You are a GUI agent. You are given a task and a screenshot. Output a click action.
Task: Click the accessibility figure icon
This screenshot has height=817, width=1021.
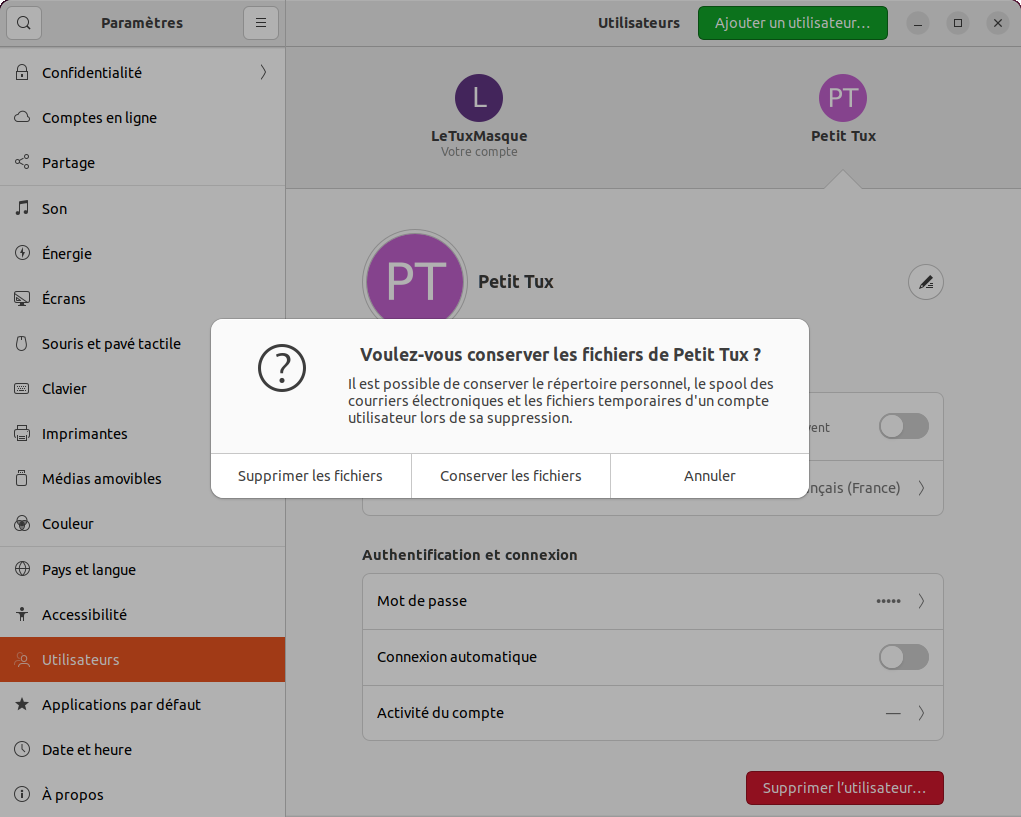22,614
